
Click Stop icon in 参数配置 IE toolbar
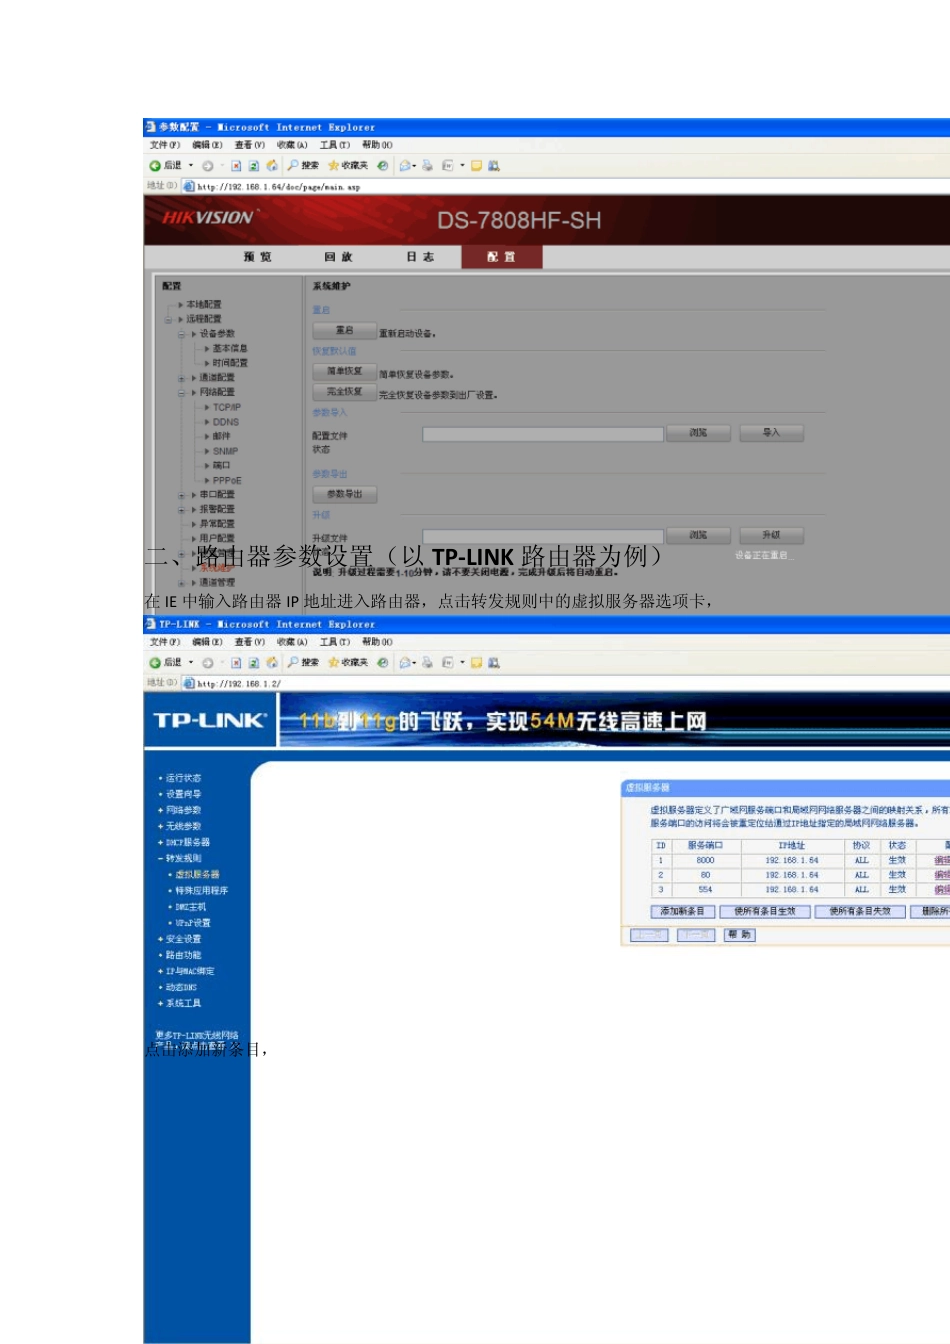tap(237, 166)
